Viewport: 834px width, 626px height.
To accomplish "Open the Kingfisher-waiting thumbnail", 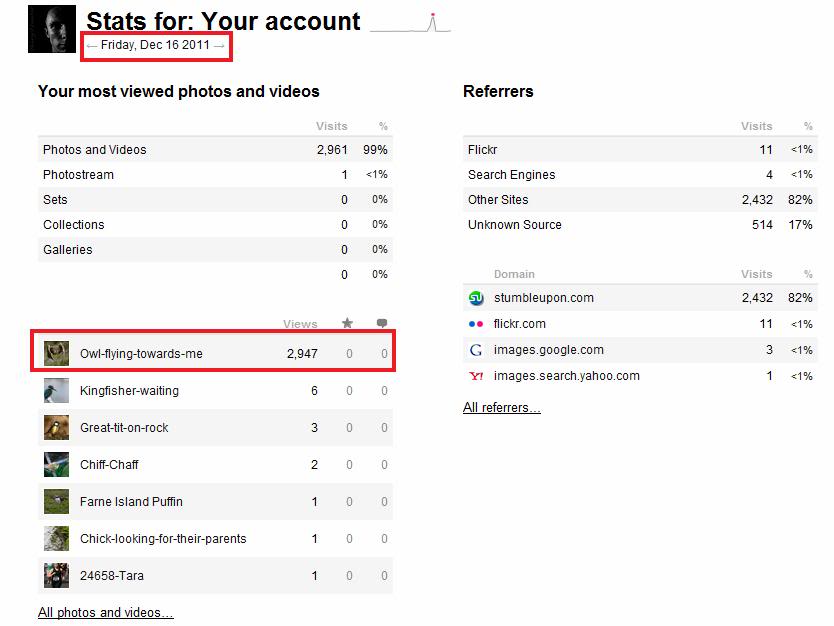I will click(x=56, y=390).
